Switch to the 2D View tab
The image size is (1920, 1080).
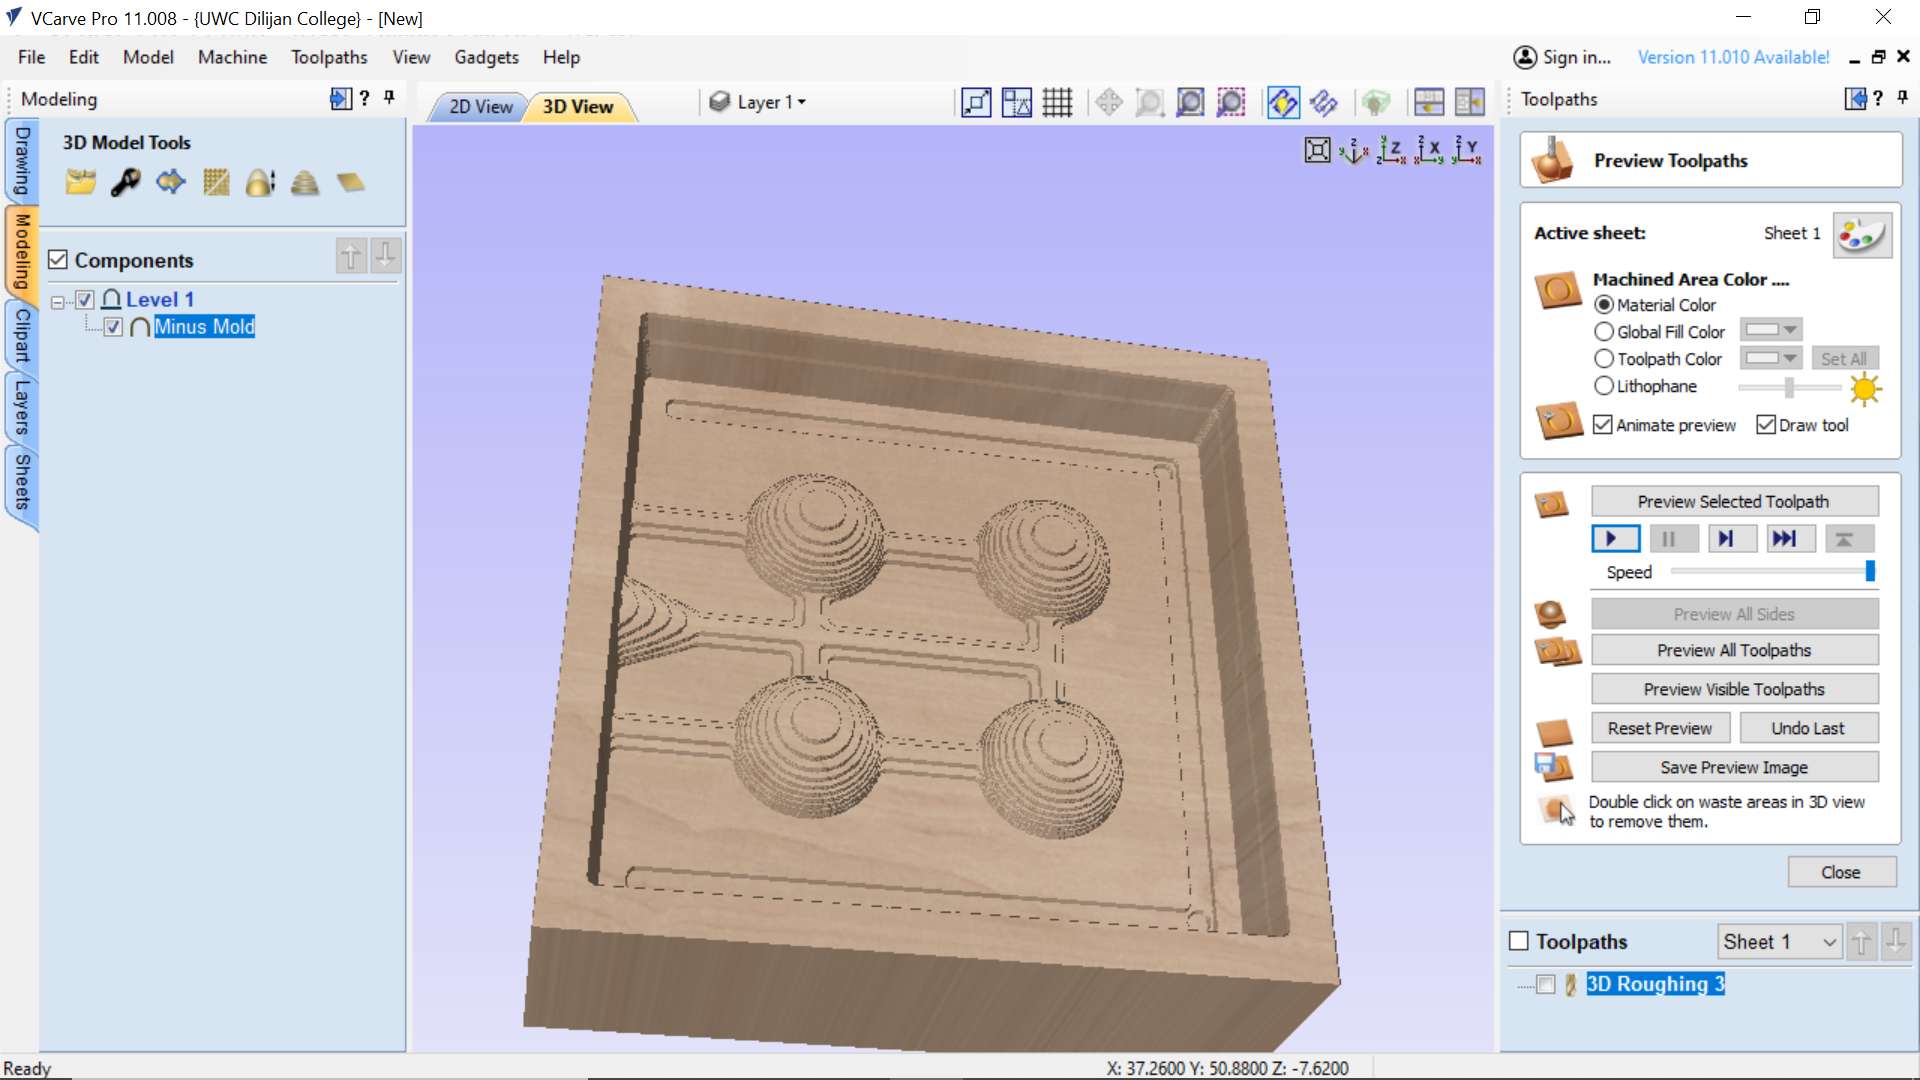click(480, 107)
